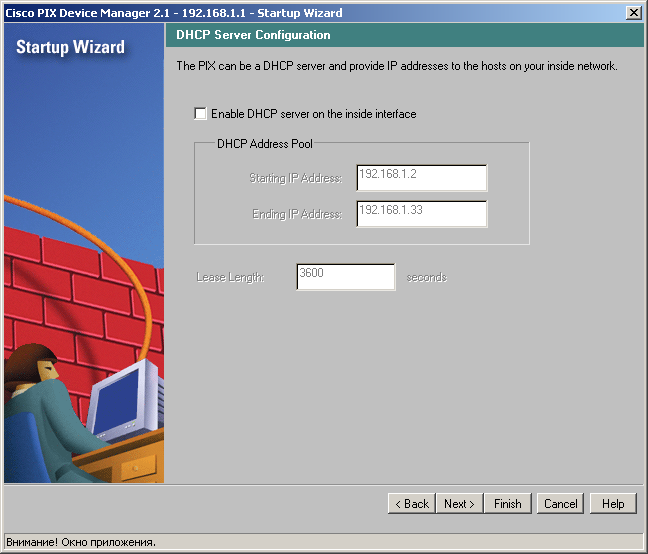The height and width of the screenshot is (554, 648).
Task: Click the Finish button
Action: pyautogui.click(x=507, y=504)
